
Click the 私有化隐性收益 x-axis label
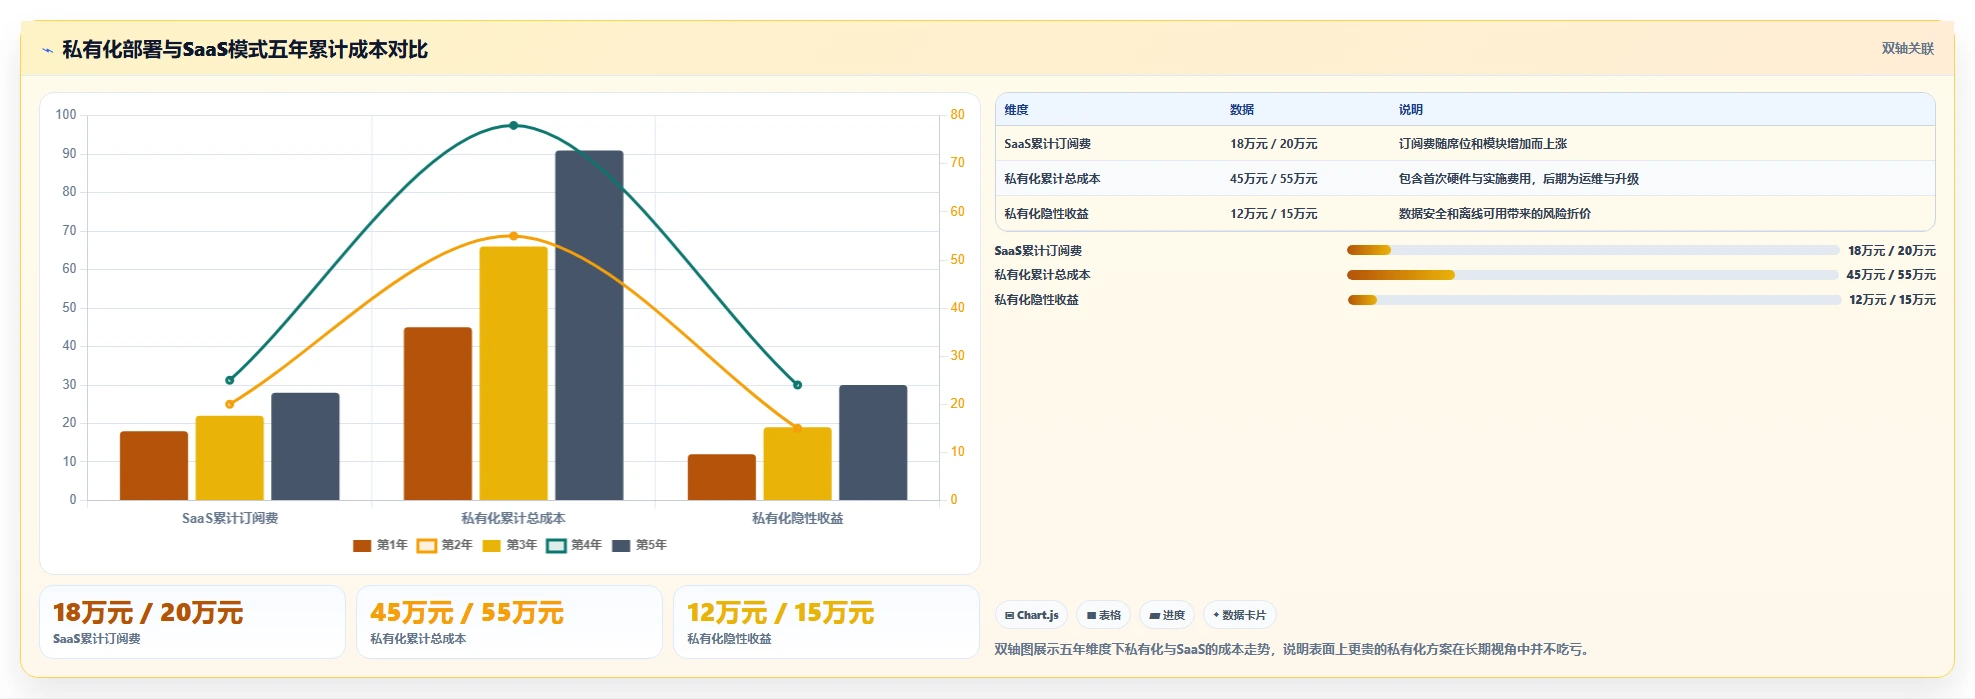pyautogui.click(x=797, y=518)
